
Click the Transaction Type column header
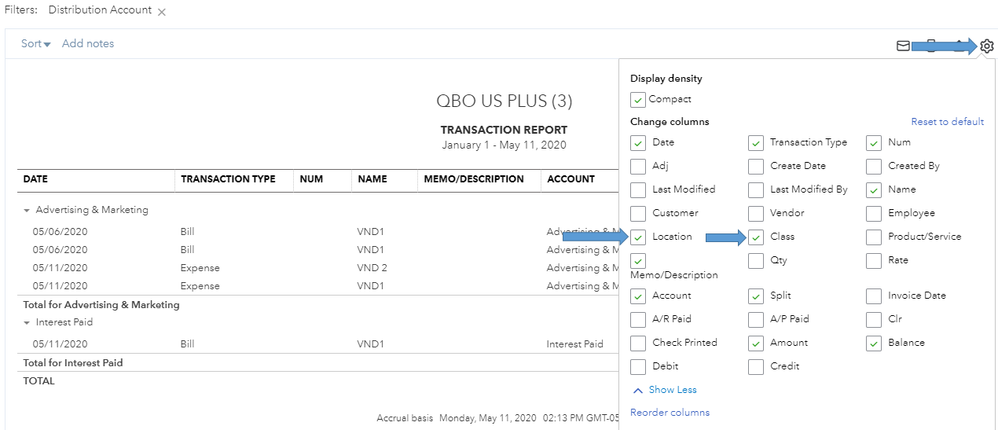pos(228,179)
